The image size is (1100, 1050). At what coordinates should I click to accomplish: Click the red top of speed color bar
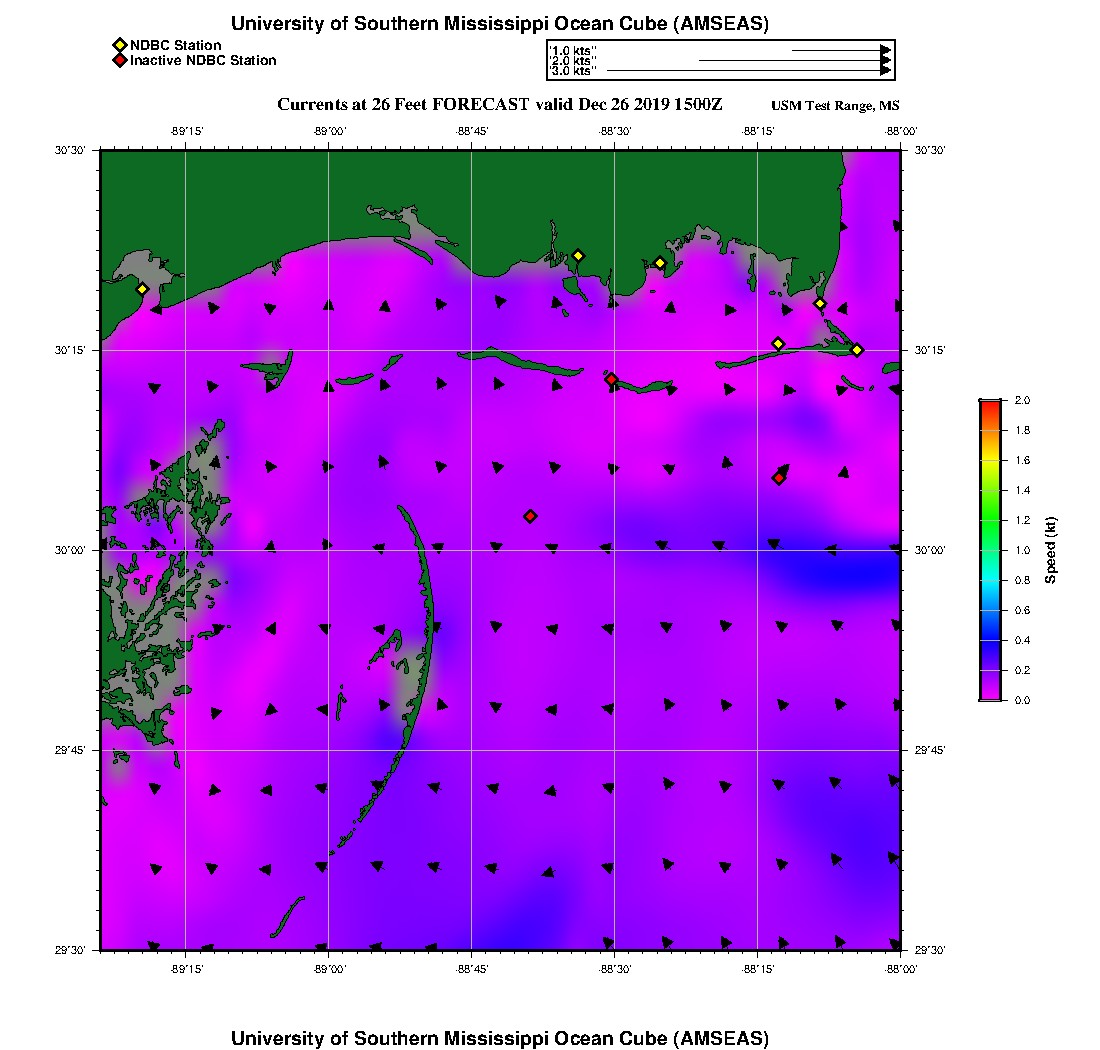click(x=990, y=404)
